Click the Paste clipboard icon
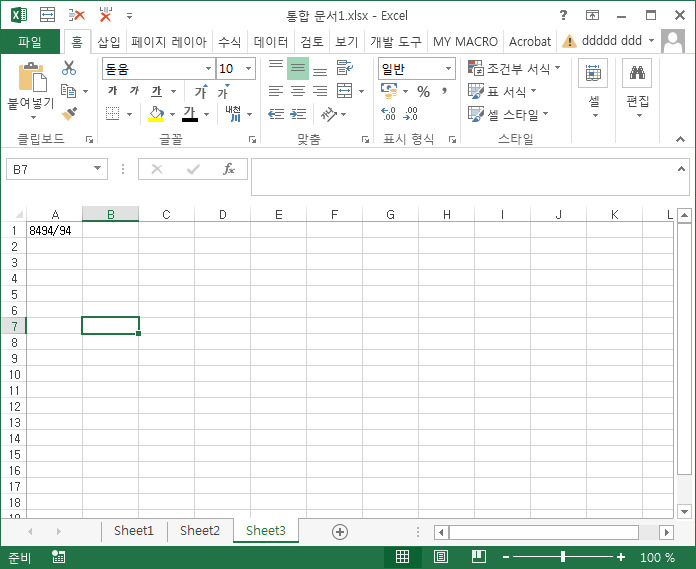Viewport: 696px width, 569px height. click(x=32, y=77)
